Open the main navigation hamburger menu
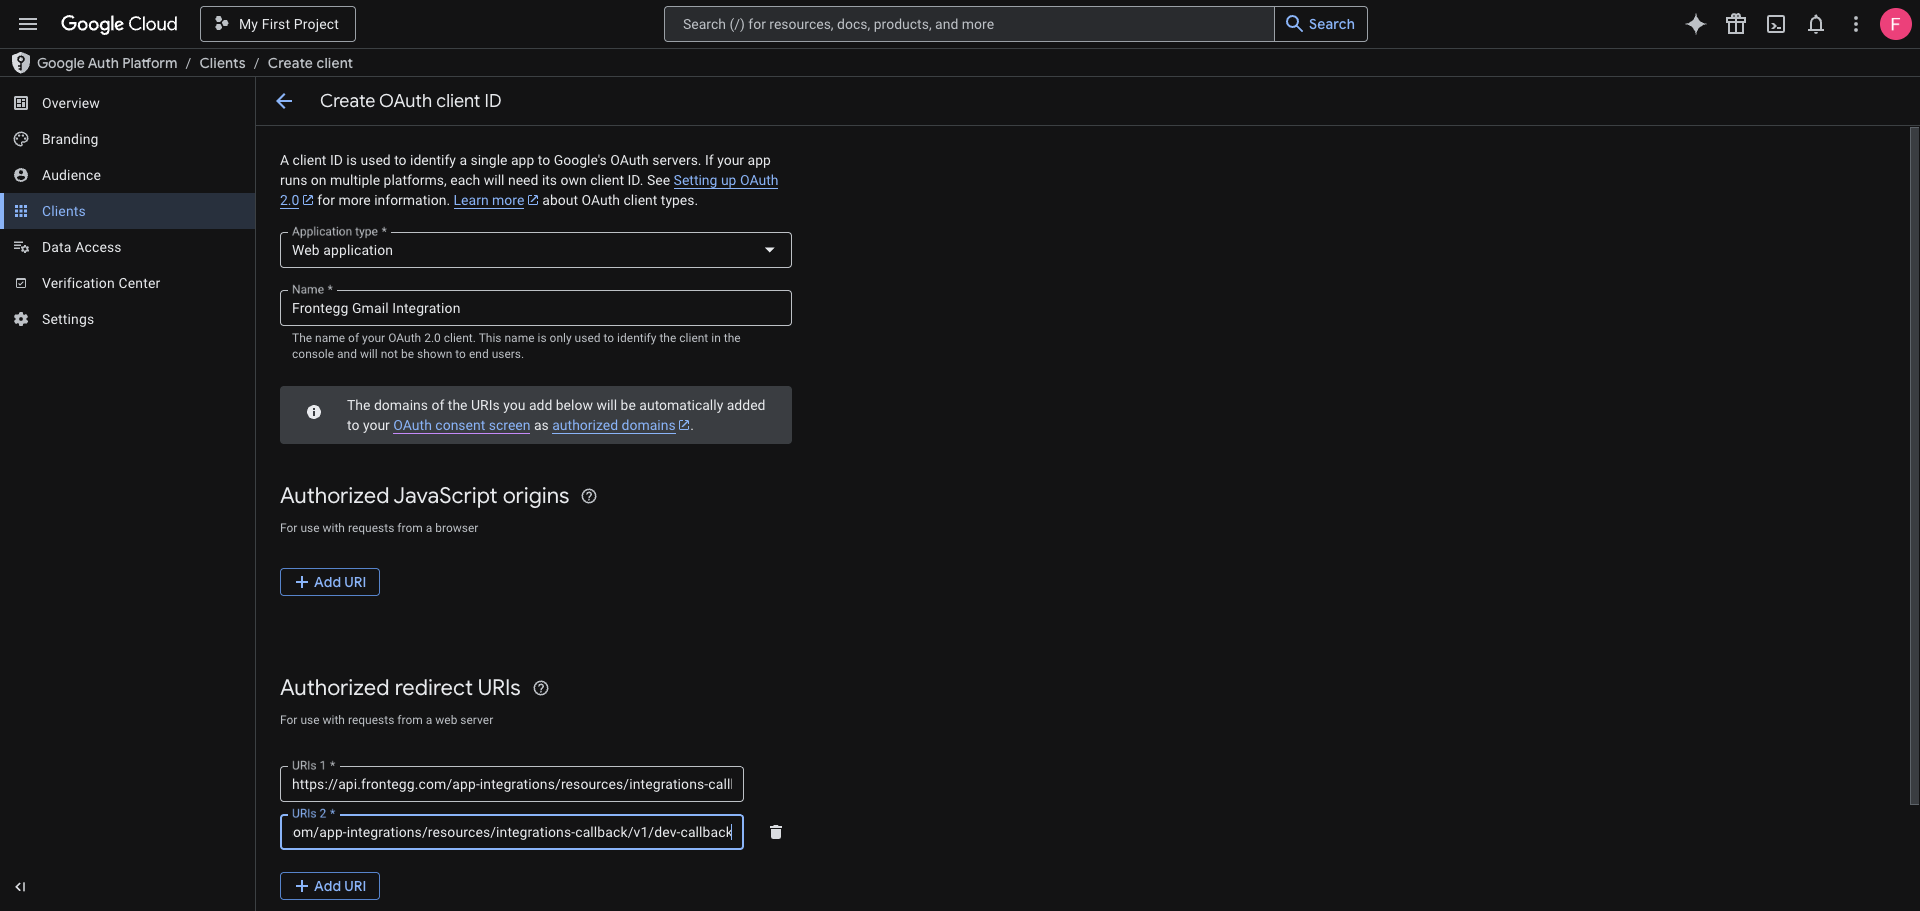 [x=28, y=24]
